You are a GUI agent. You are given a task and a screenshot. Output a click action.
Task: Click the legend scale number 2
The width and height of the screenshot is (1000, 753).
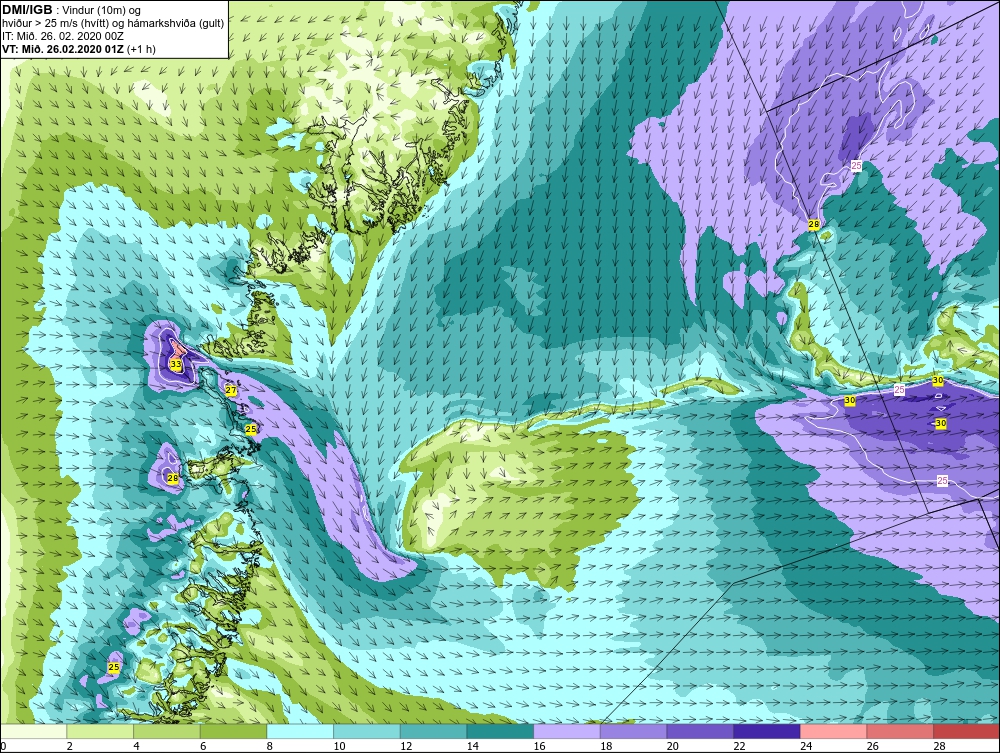70,746
